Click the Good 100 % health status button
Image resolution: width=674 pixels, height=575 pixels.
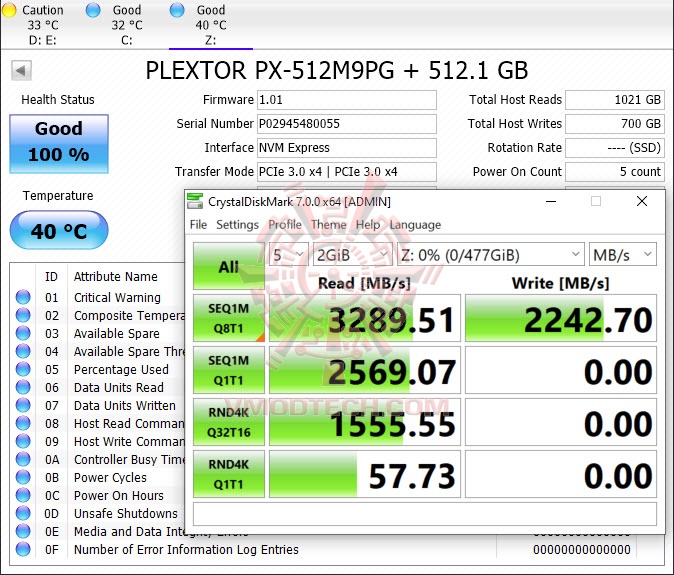(x=59, y=144)
